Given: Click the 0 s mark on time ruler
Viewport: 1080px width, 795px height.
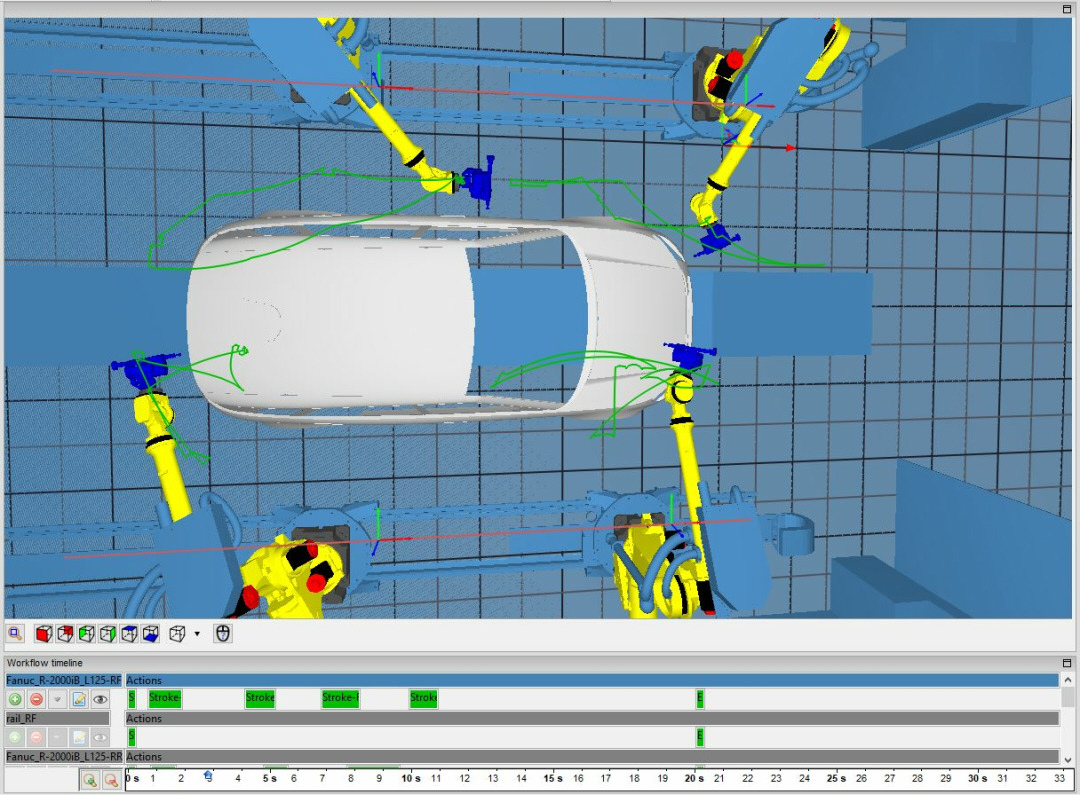Looking at the screenshot, I should coord(132,778).
